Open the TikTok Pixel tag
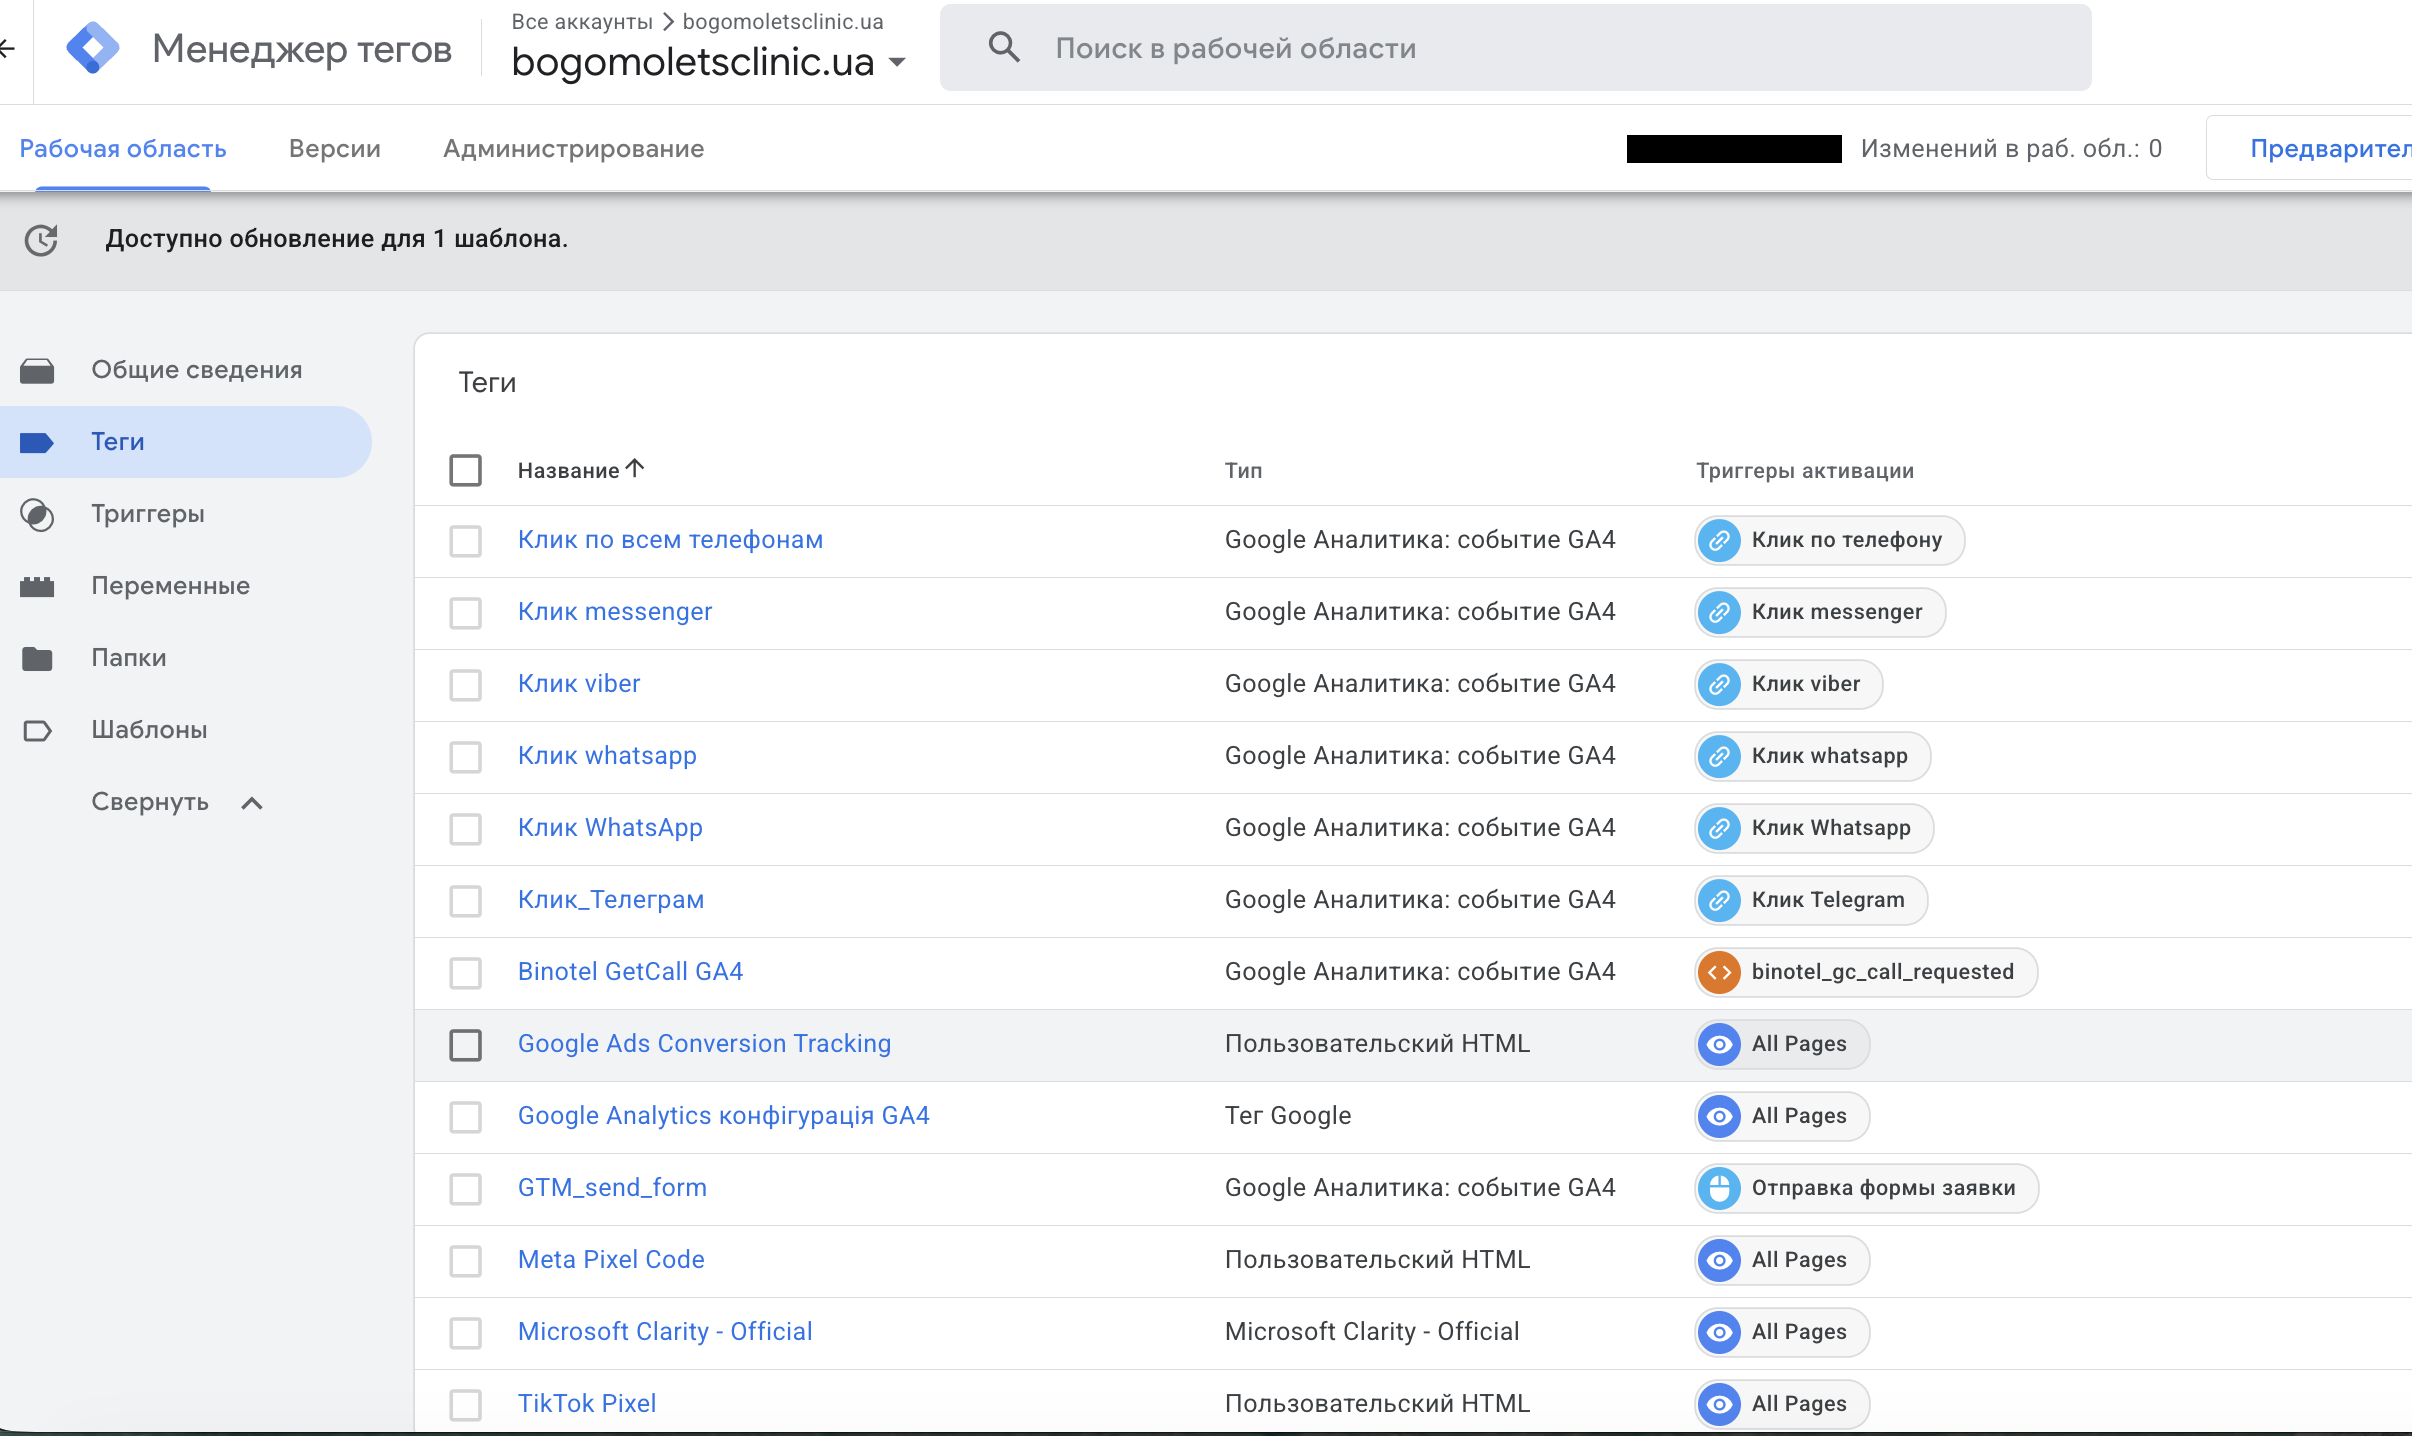The width and height of the screenshot is (2412, 1436). pos(587,1404)
